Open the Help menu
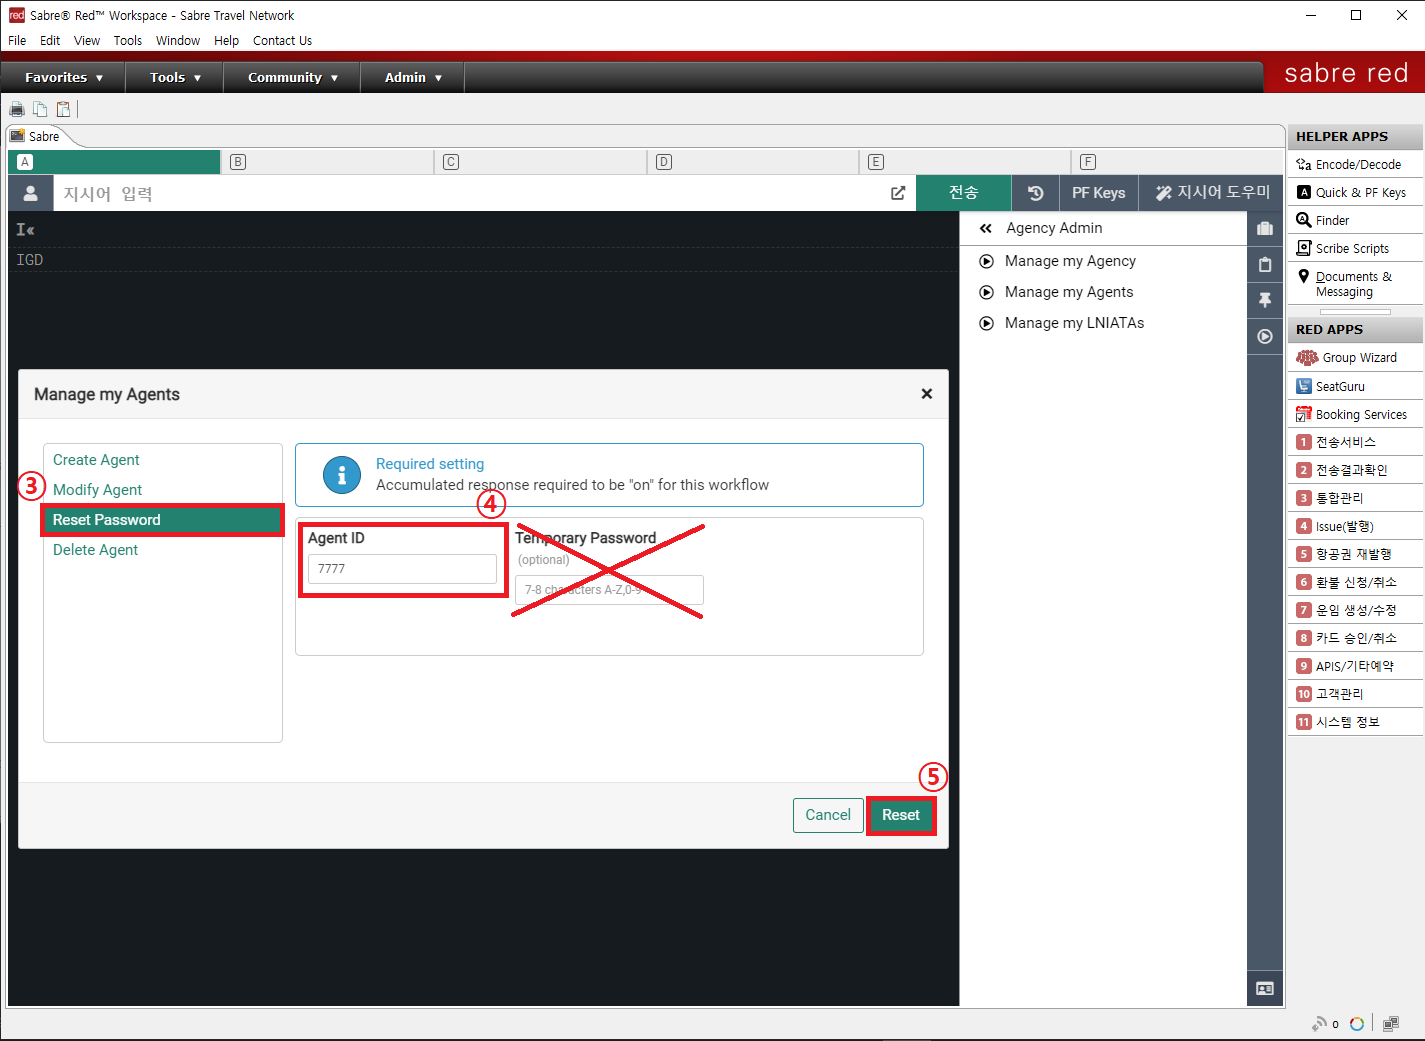This screenshot has width=1425, height=1041. (226, 41)
